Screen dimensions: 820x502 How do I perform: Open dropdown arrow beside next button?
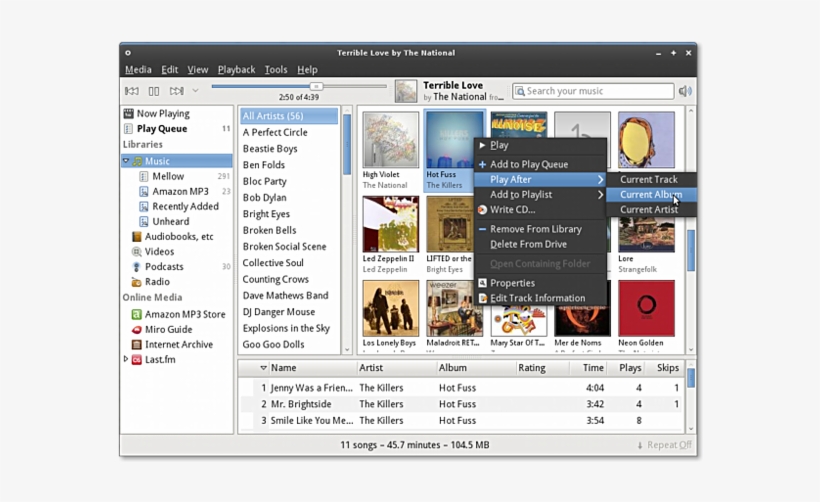(195, 91)
